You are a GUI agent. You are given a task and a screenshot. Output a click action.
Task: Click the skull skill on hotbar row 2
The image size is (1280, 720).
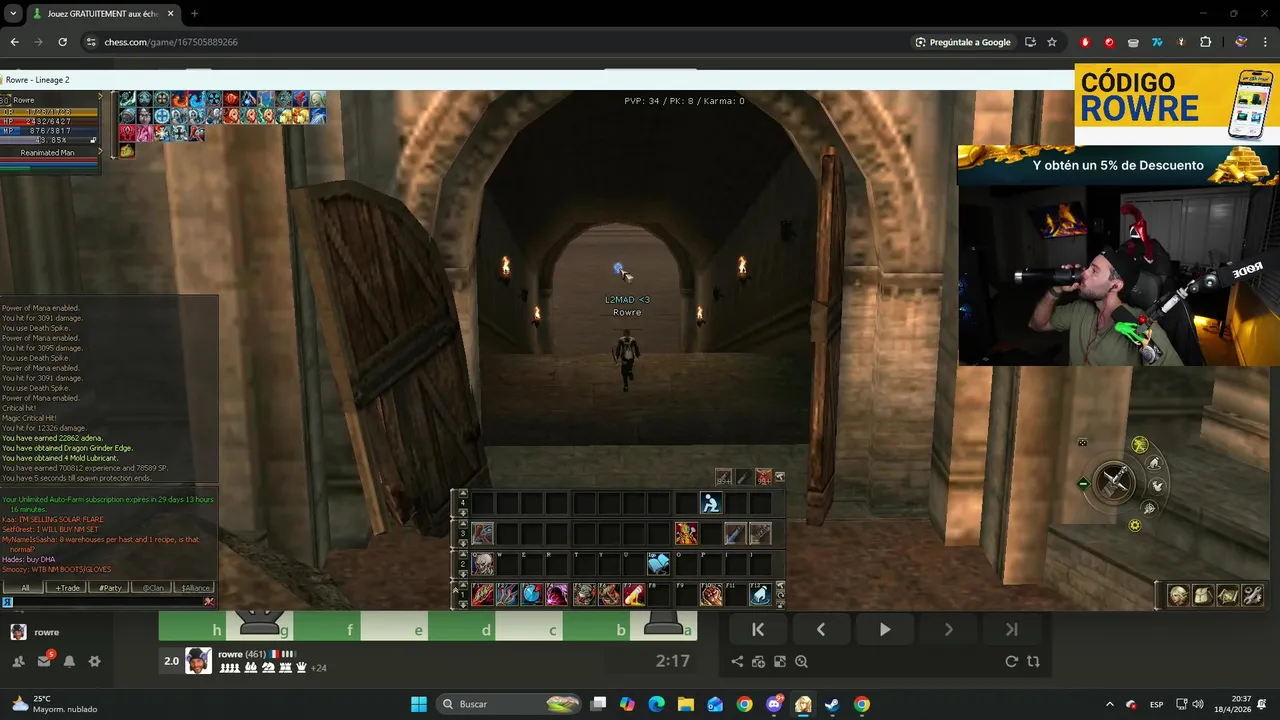pos(483,565)
